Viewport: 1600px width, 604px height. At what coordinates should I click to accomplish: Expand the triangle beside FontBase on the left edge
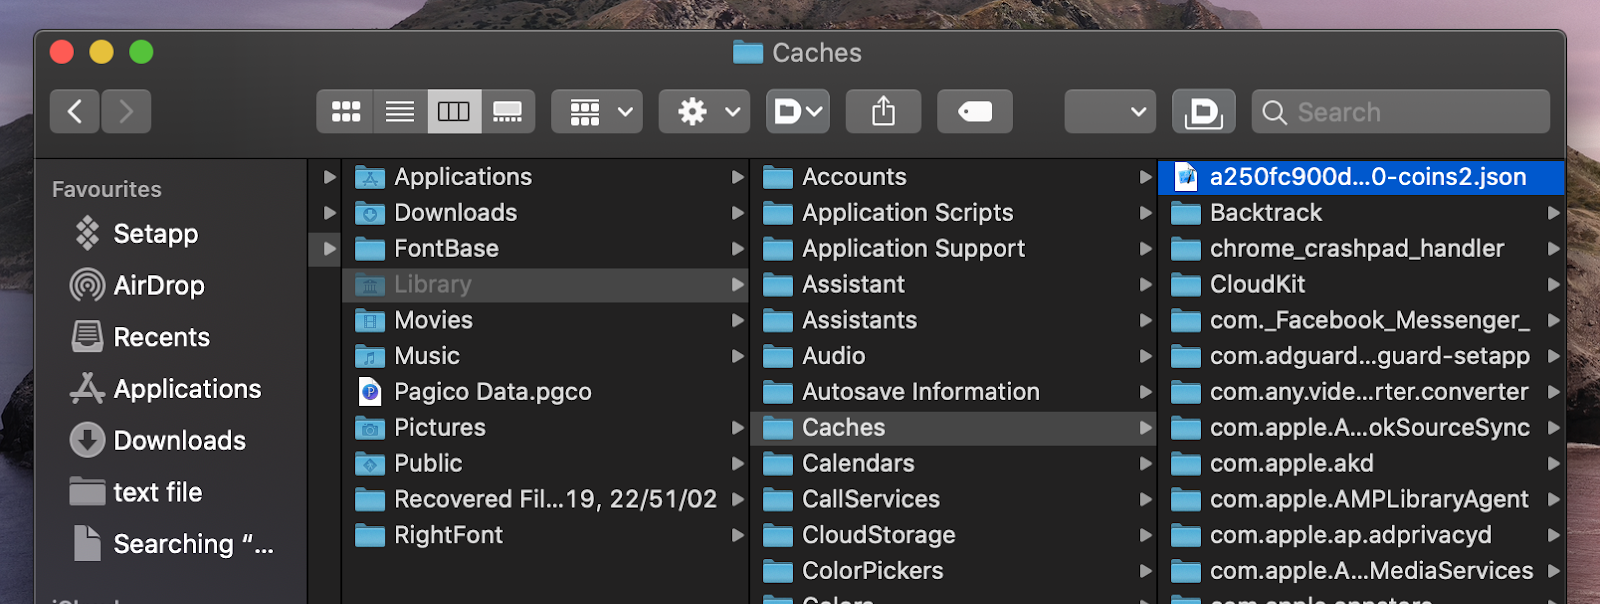pos(329,249)
